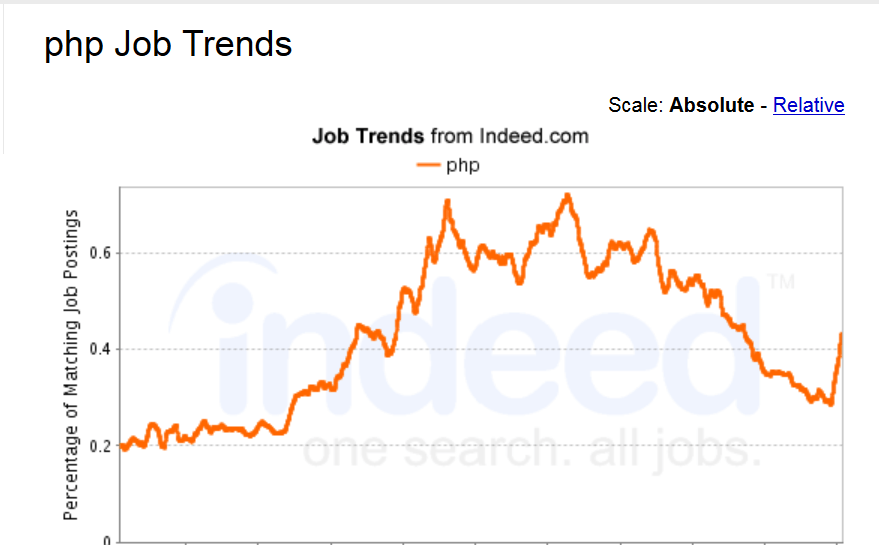This screenshot has width=879, height=545.
Task: Click the "one search. all jobs." tagline
Action: (x=530, y=450)
